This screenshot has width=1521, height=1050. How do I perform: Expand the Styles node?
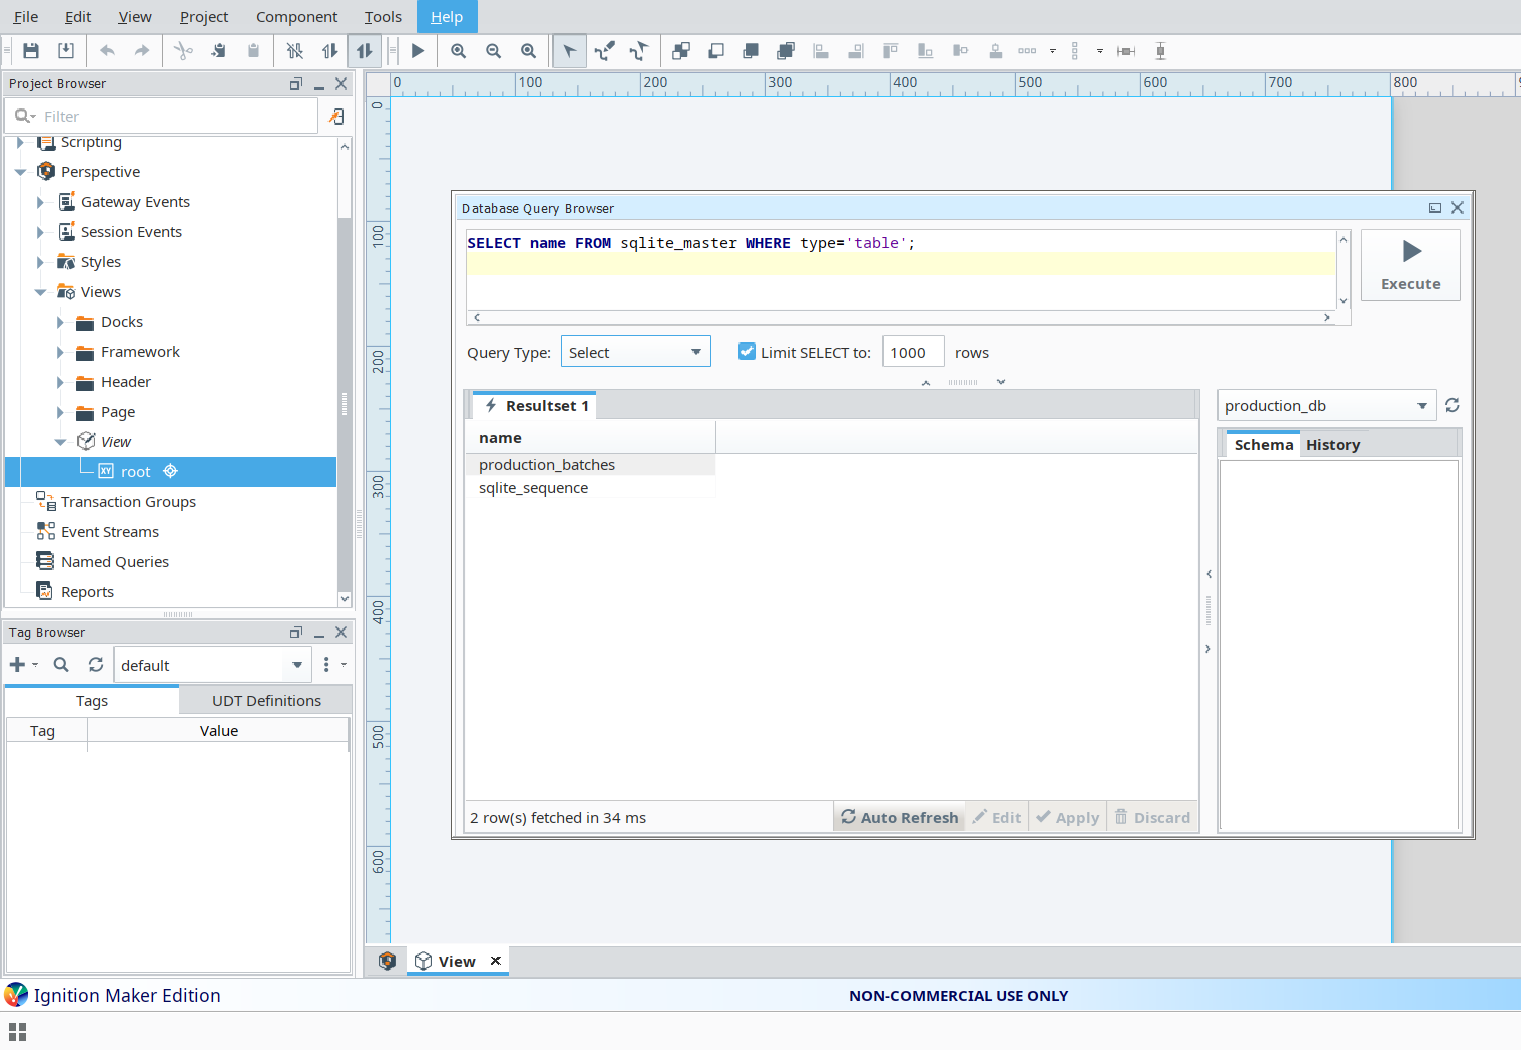(x=40, y=262)
